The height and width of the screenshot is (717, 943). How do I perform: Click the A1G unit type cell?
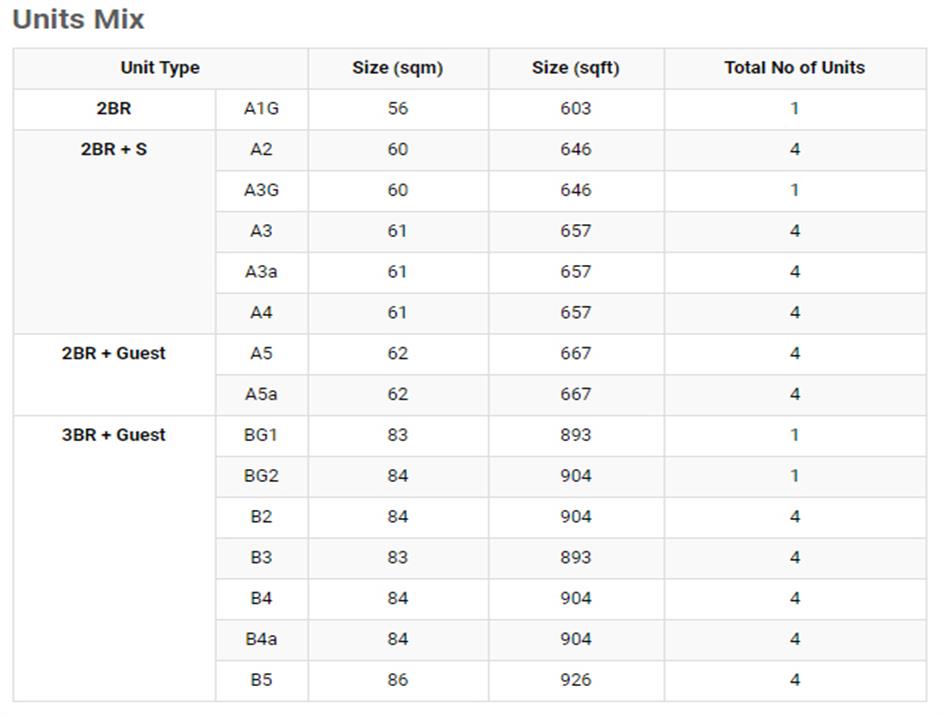(261, 109)
